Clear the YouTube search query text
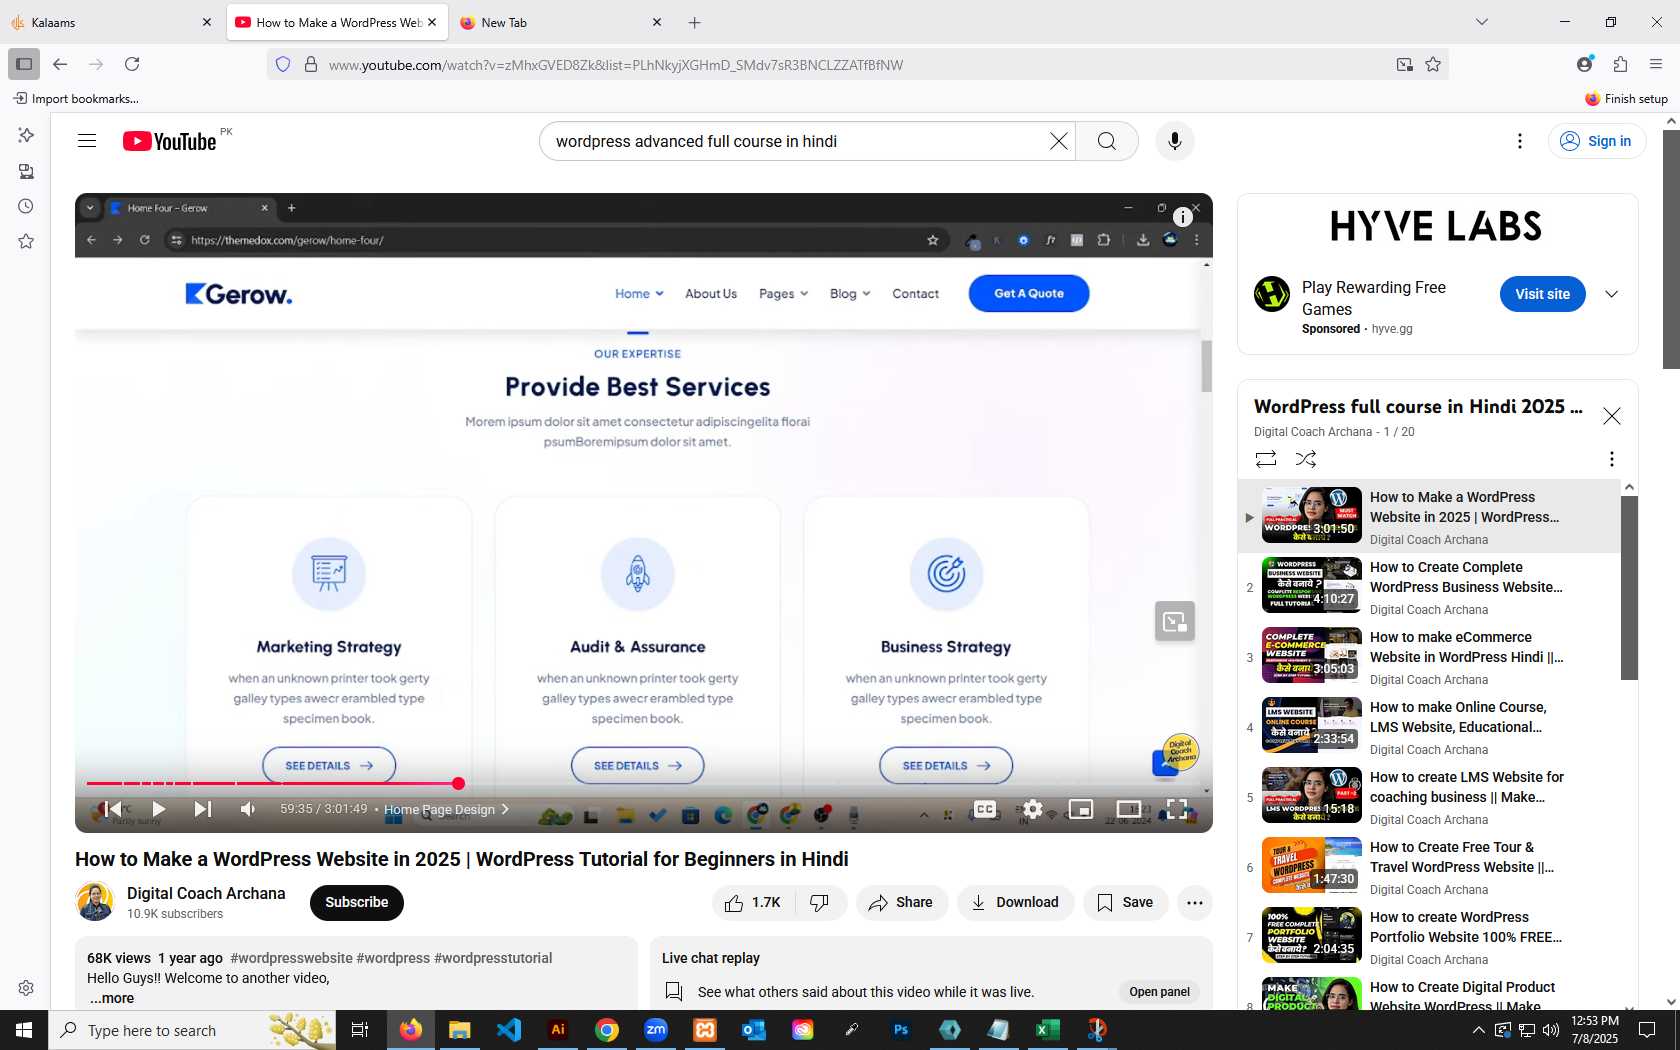 (x=1058, y=141)
